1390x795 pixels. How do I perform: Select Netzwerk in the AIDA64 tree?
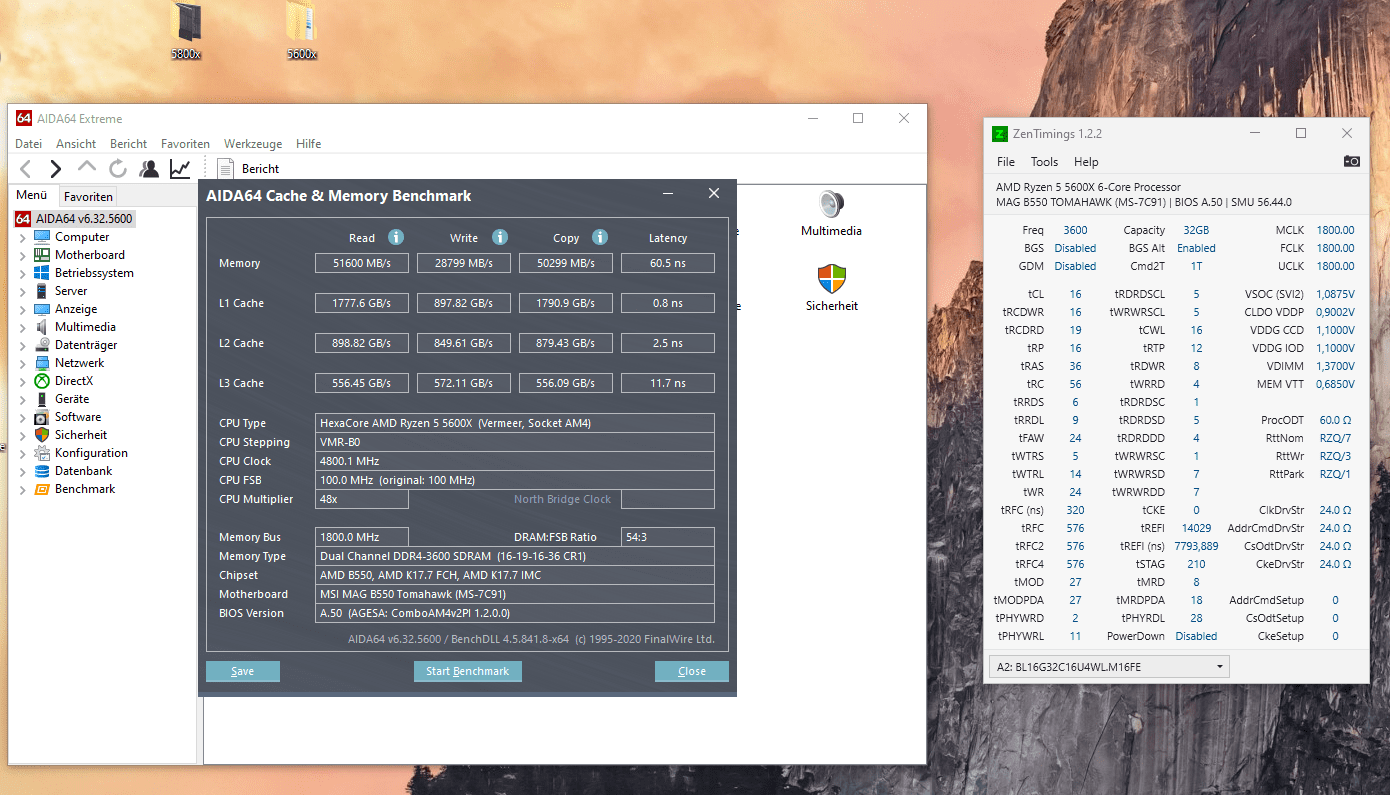(x=79, y=363)
